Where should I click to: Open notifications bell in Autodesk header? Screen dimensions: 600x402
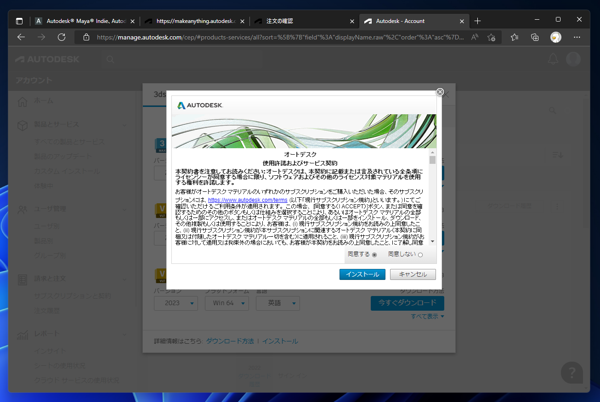coord(553,59)
